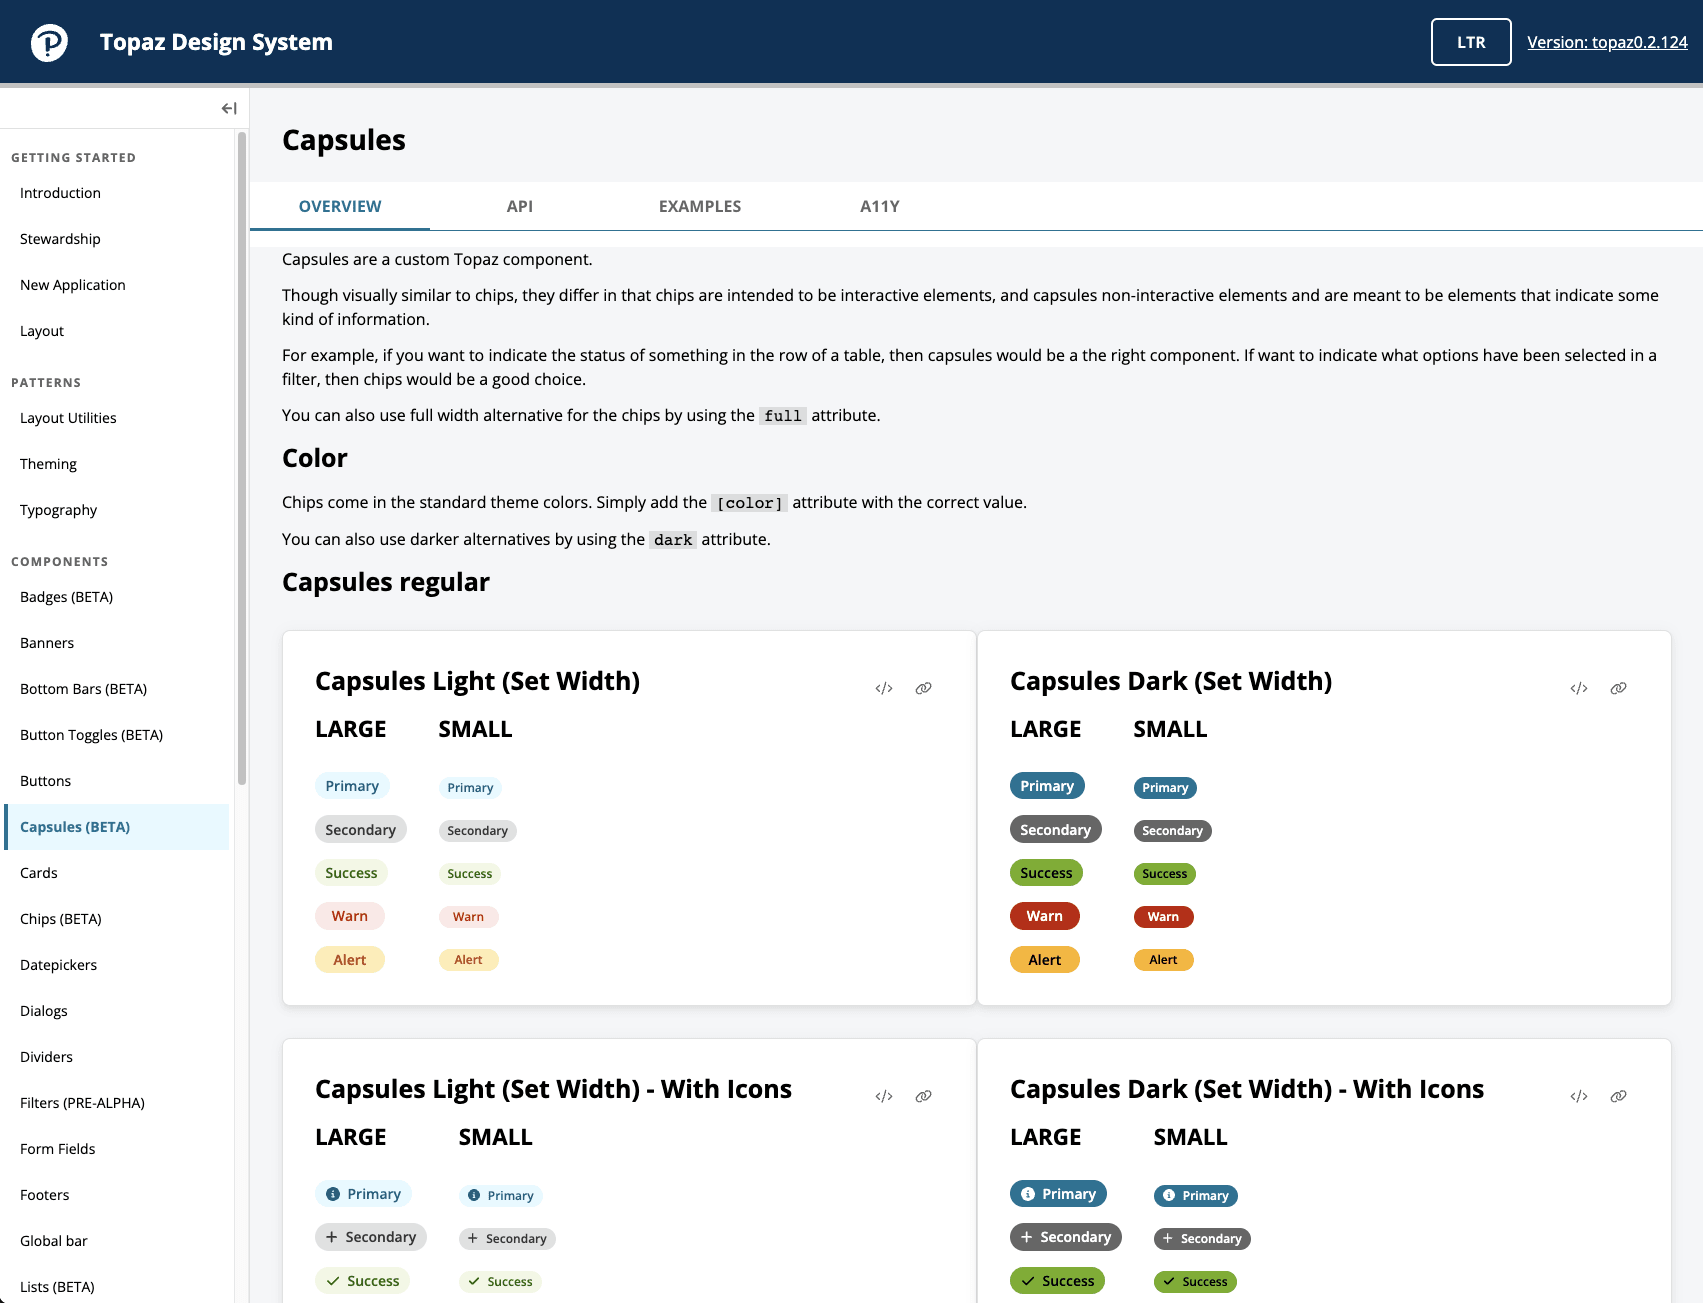Go to Buttons component page
This screenshot has width=1703, height=1303.
117,781
